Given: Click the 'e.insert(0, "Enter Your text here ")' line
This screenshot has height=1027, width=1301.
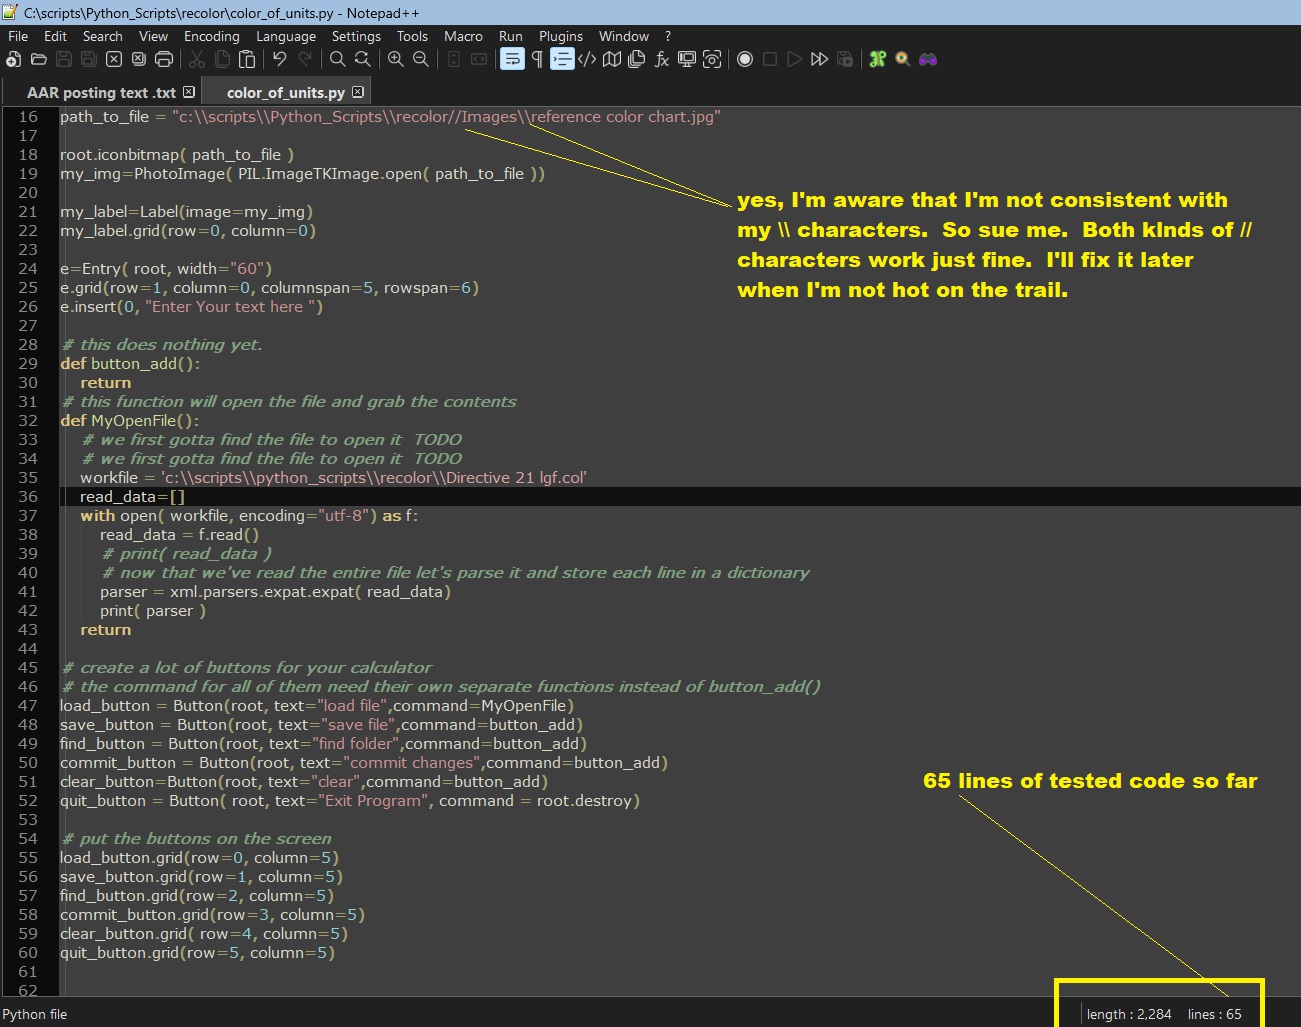Looking at the screenshot, I should point(192,307).
